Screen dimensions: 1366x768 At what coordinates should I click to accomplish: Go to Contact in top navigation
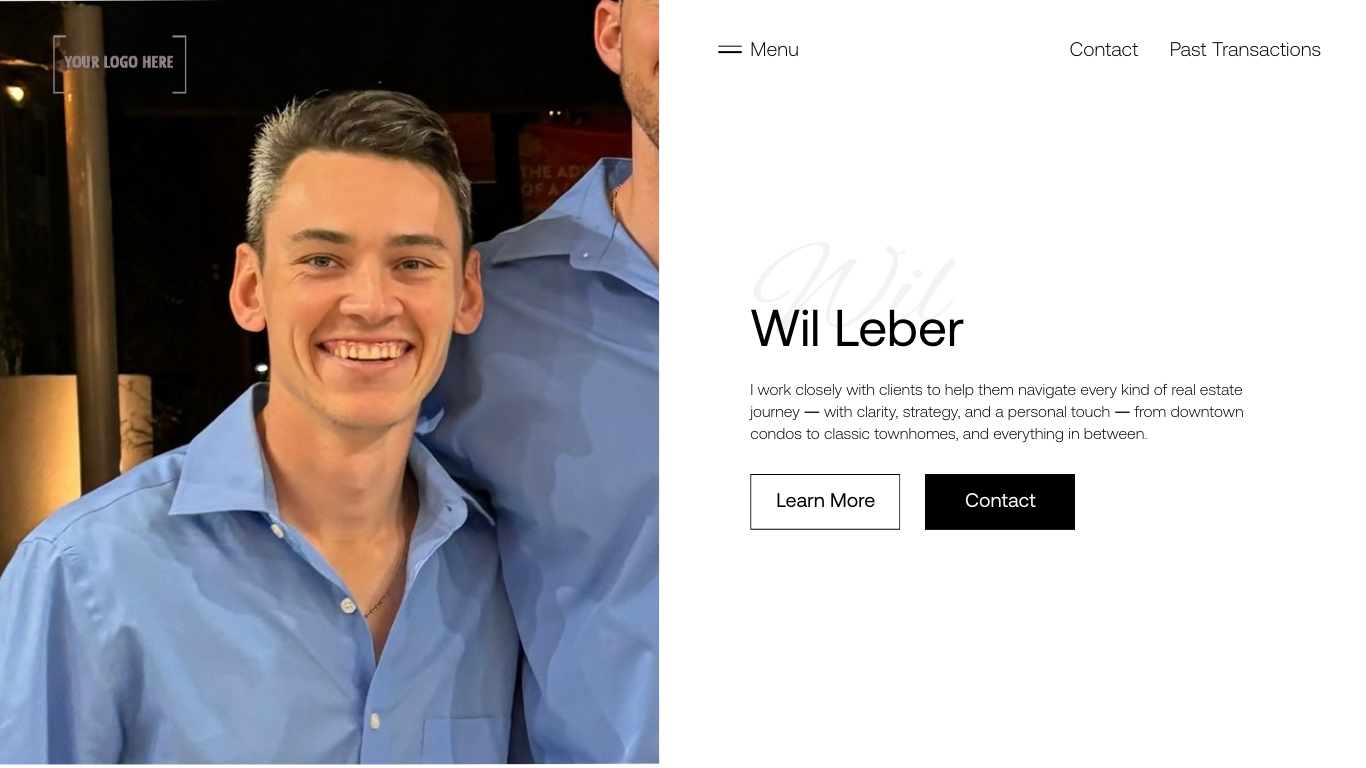[x=1103, y=49]
